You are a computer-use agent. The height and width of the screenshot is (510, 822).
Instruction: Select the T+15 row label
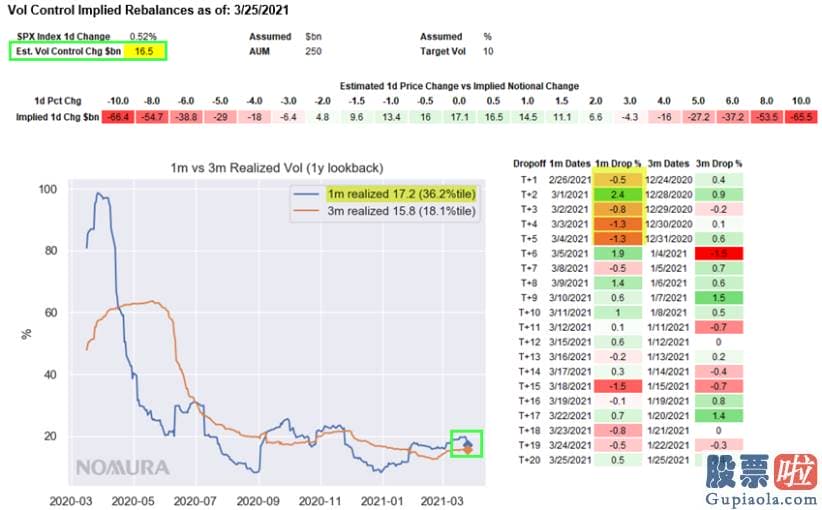(x=529, y=386)
